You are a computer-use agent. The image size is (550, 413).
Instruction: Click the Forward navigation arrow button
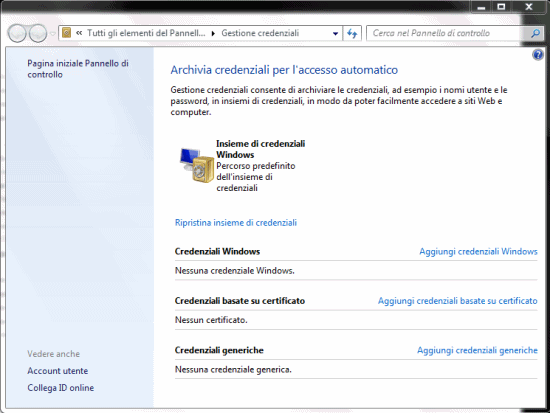pyautogui.click(x=38, y=33)
